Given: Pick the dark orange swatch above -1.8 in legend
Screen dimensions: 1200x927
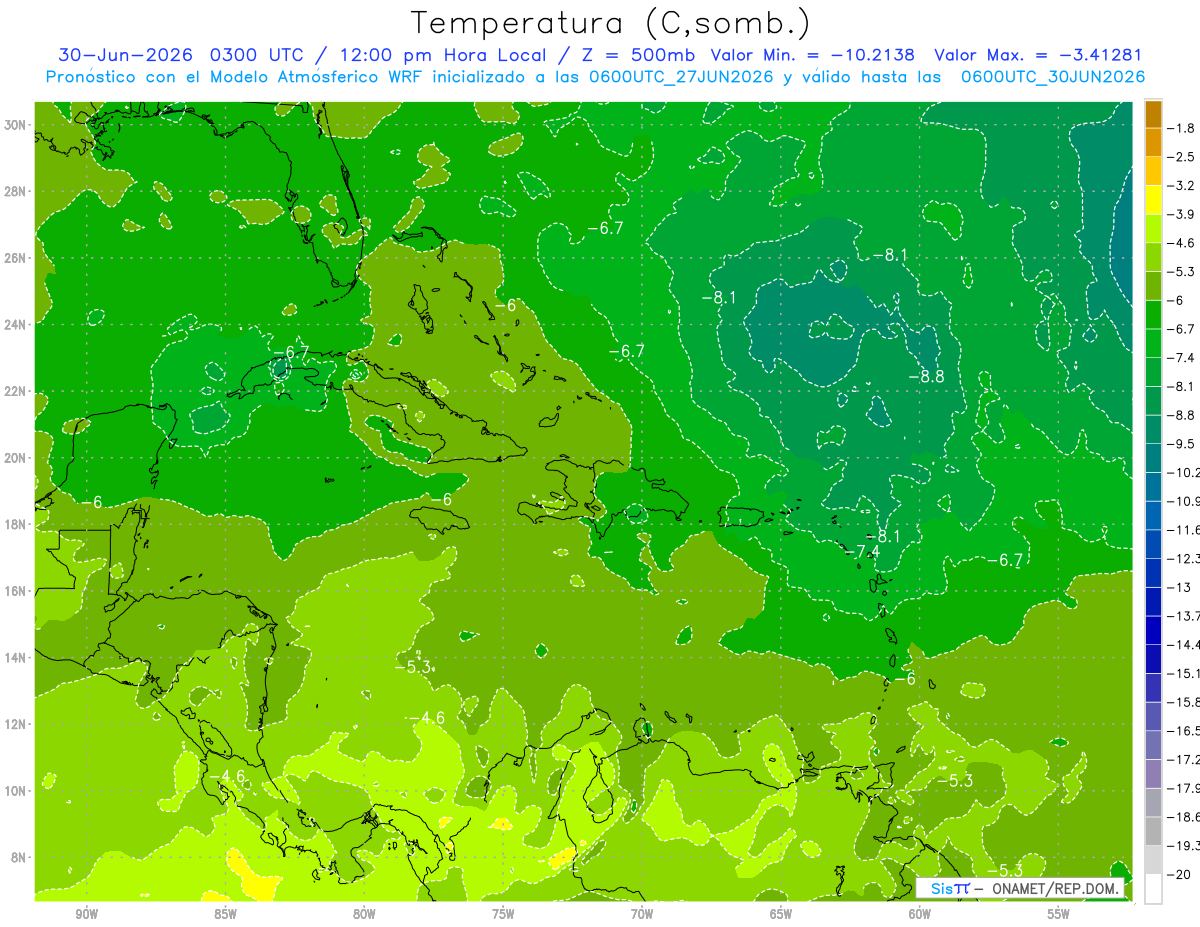Looking at the screenshot, I should click(1153, 114).
